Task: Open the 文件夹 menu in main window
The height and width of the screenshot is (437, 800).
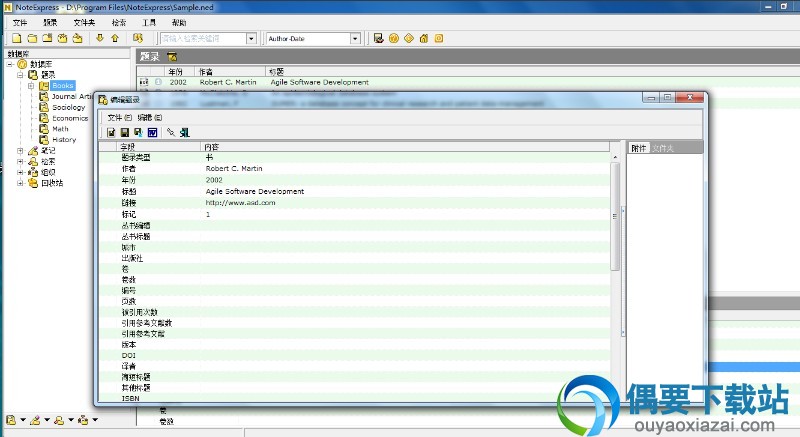Action: 84,22
